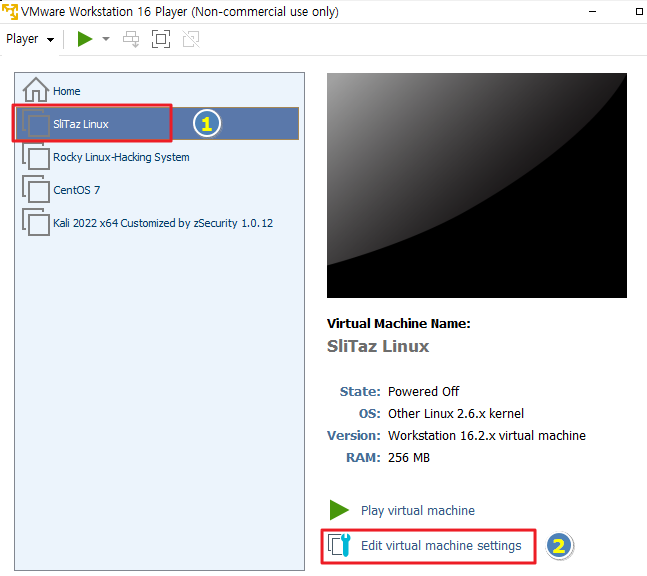Click green play arrow beside Play virtual machine
This screenshot has width=647, height=576.
click(x=339, y=510)
